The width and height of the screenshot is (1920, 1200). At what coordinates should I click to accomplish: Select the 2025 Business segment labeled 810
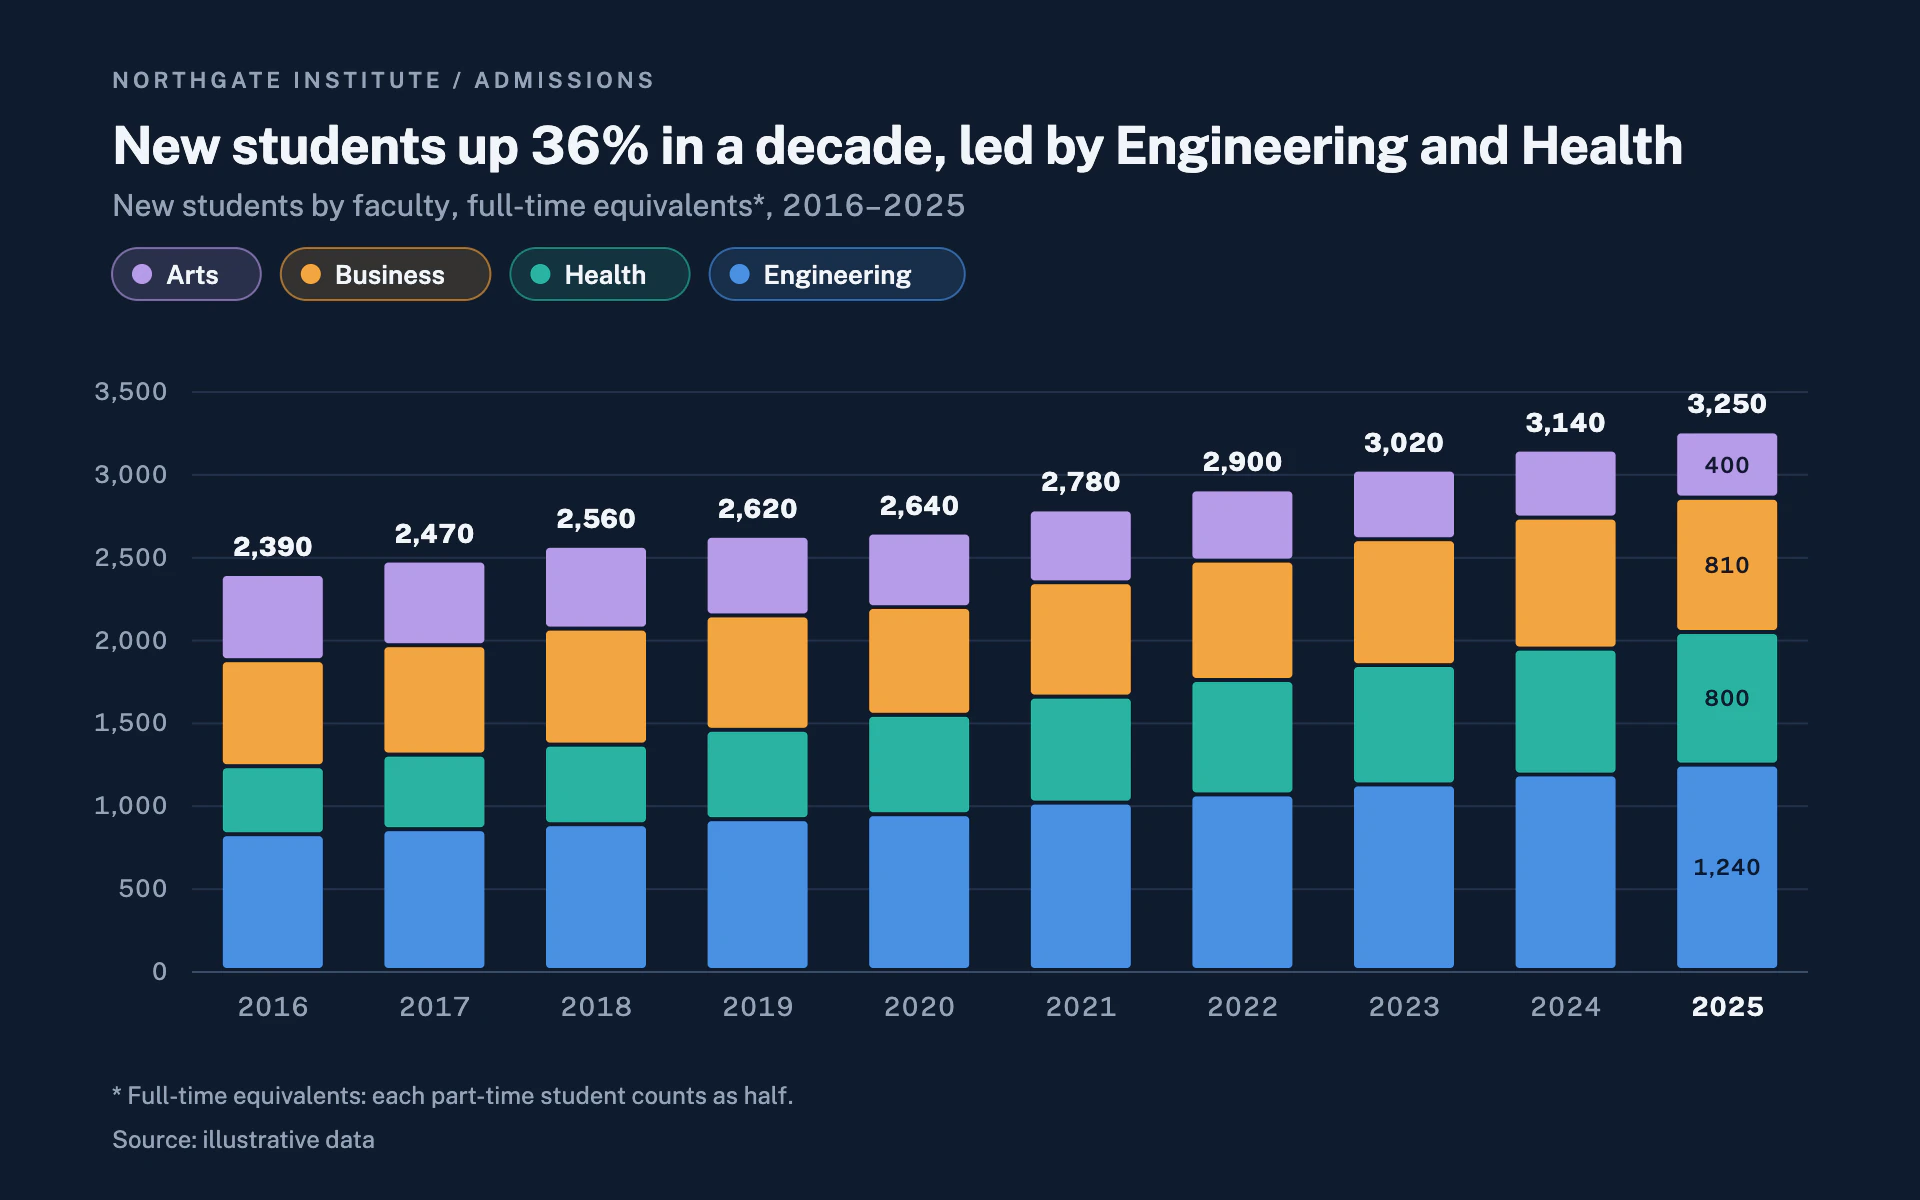1726,565
